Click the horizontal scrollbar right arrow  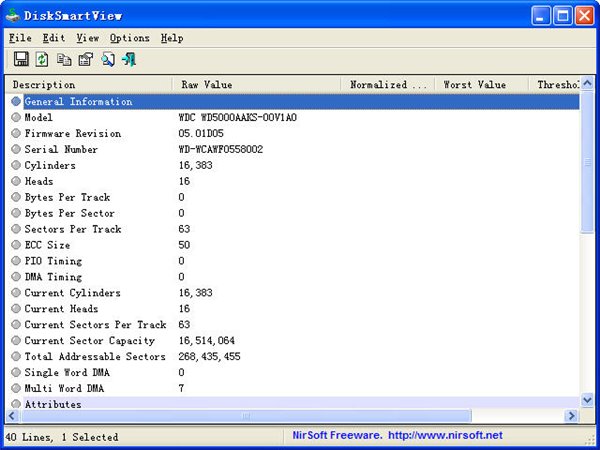[x=572, y=416]
